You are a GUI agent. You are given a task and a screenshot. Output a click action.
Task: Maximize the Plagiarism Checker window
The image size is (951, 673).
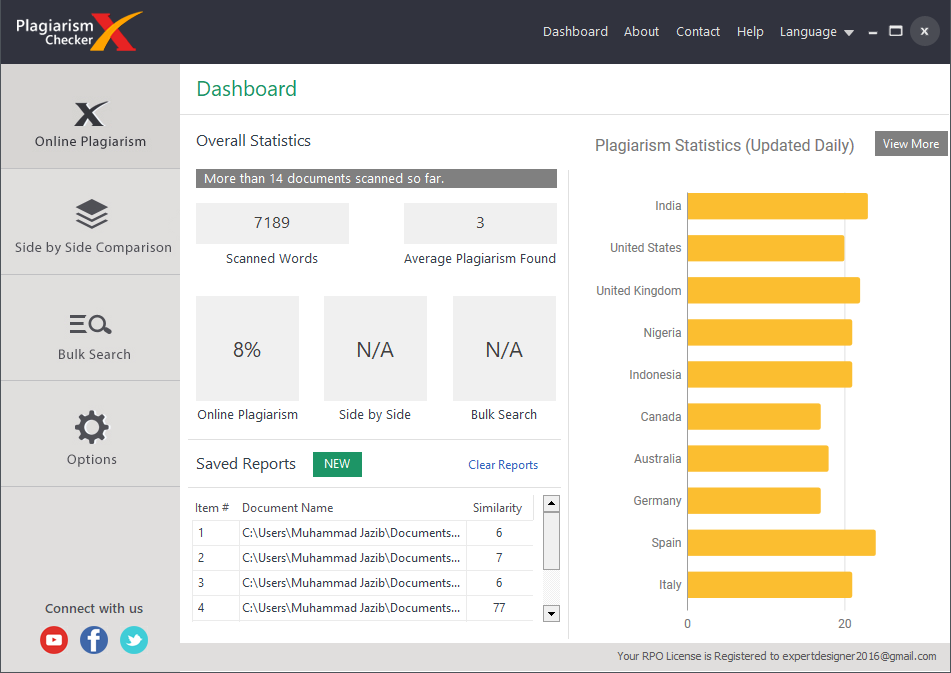coord(896,31)
